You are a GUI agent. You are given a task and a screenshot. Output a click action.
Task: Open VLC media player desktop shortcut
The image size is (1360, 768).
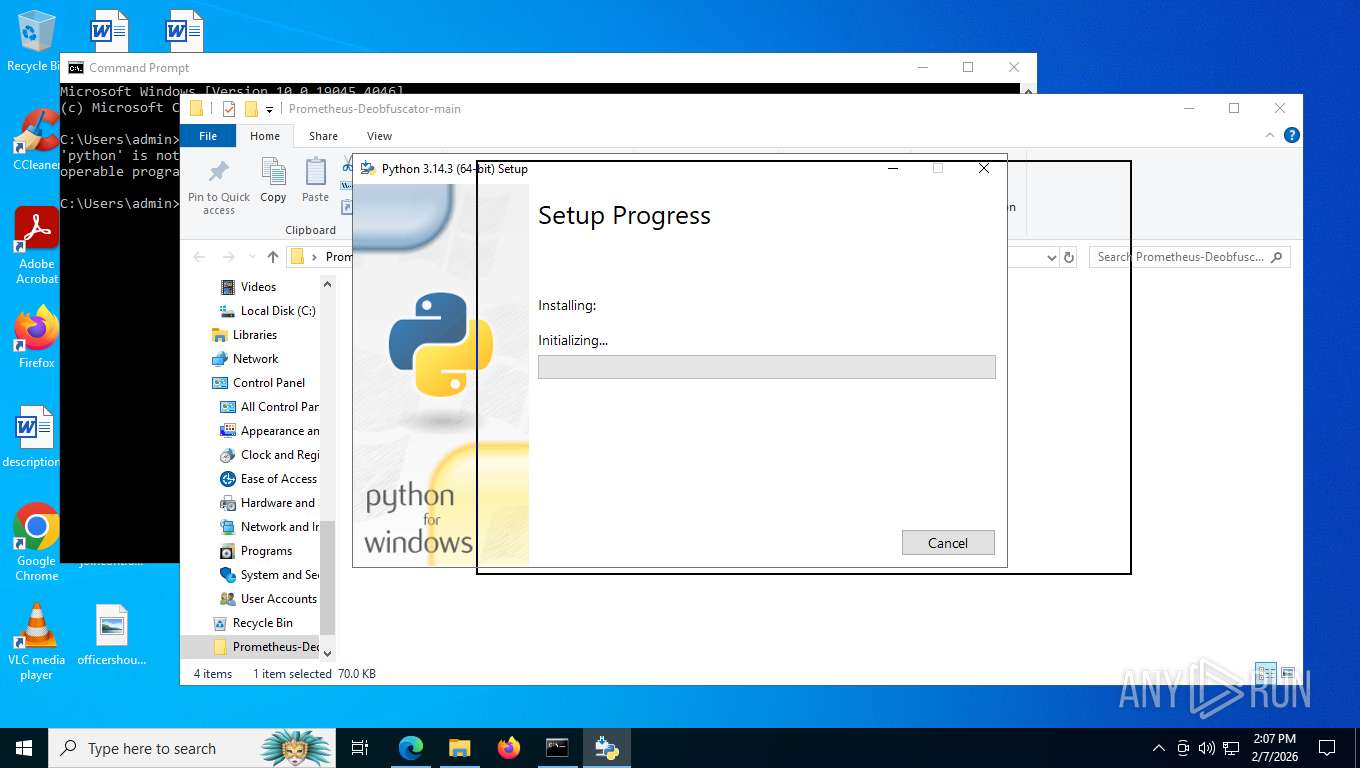click(x=37, y=642)
